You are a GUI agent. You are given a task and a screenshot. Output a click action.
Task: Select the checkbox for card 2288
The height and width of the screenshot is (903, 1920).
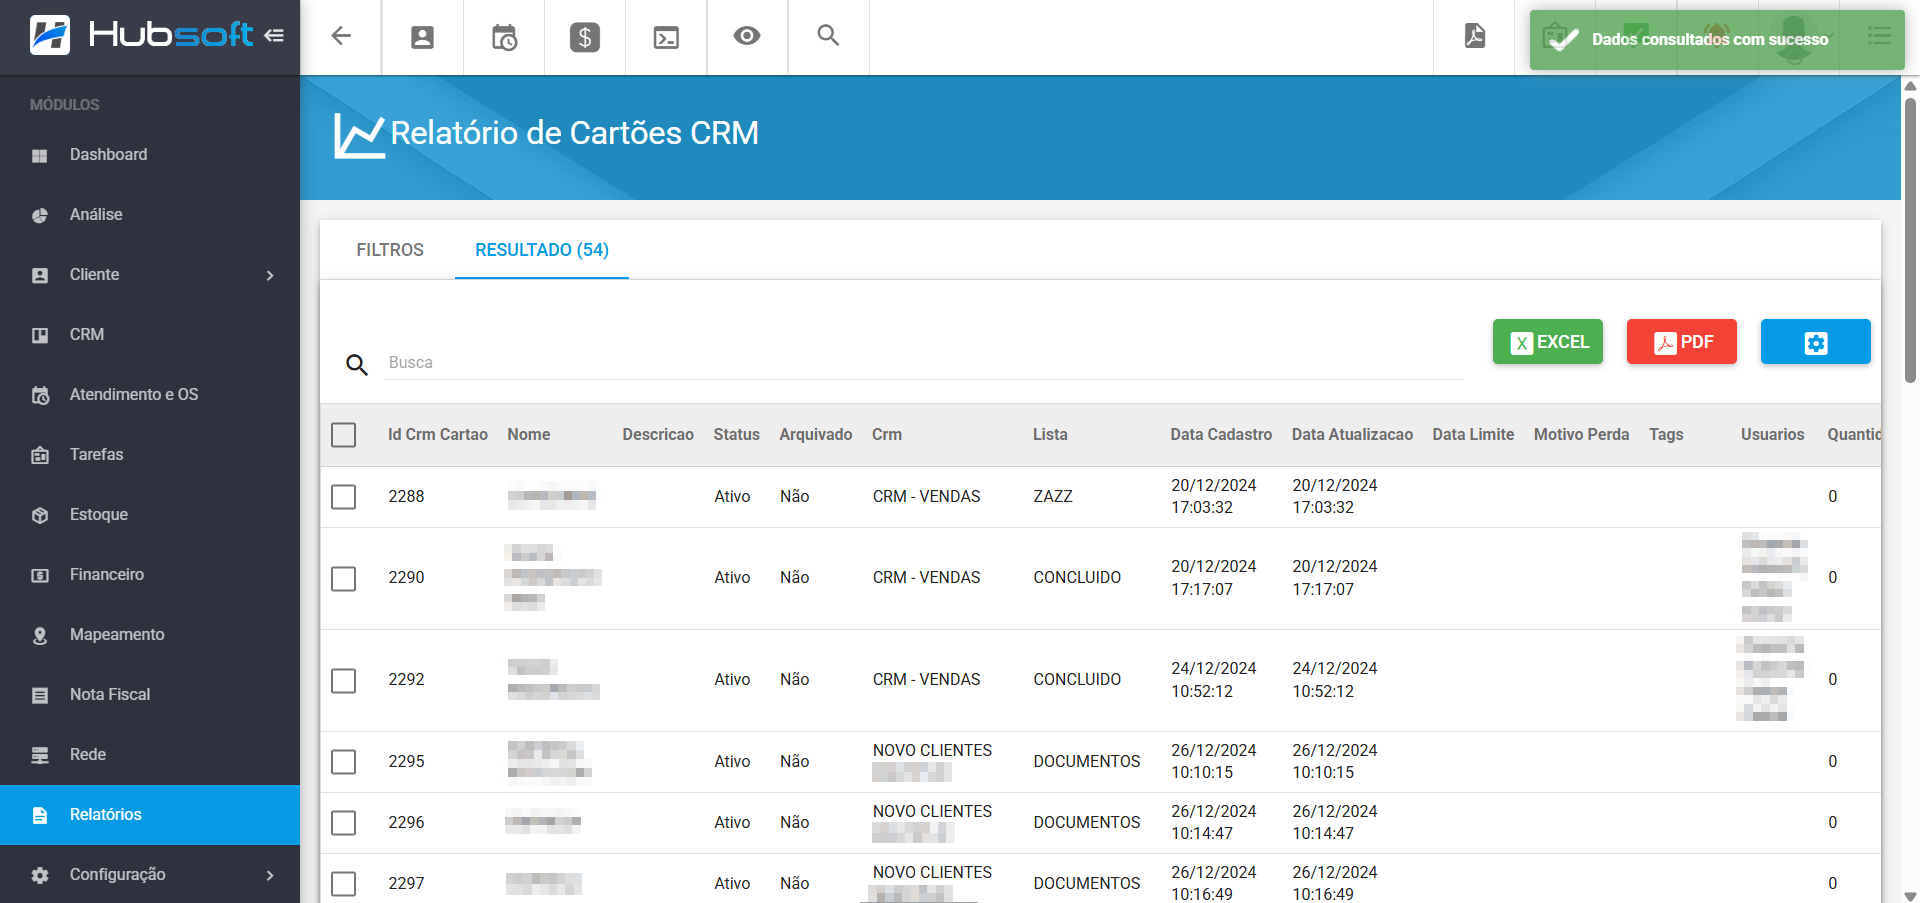click(344, 497)
